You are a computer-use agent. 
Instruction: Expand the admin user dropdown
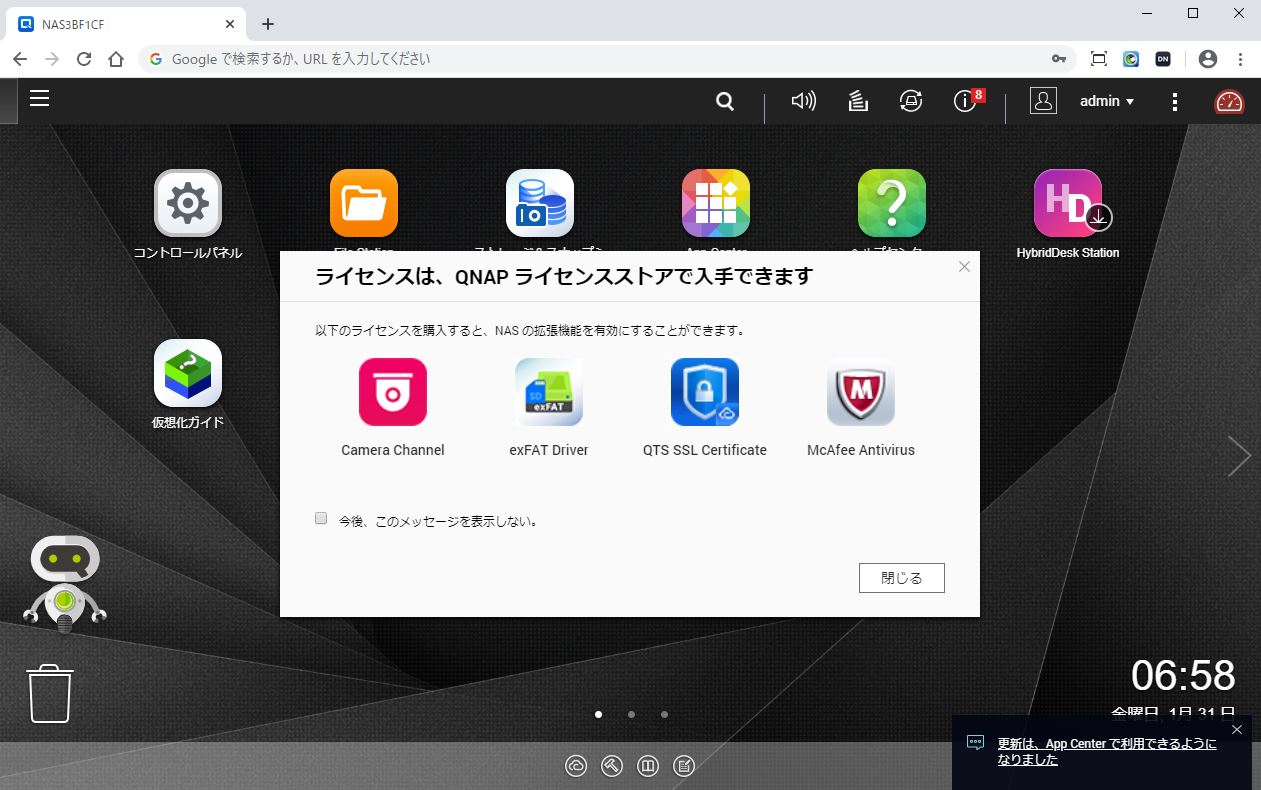point(1107,101)
